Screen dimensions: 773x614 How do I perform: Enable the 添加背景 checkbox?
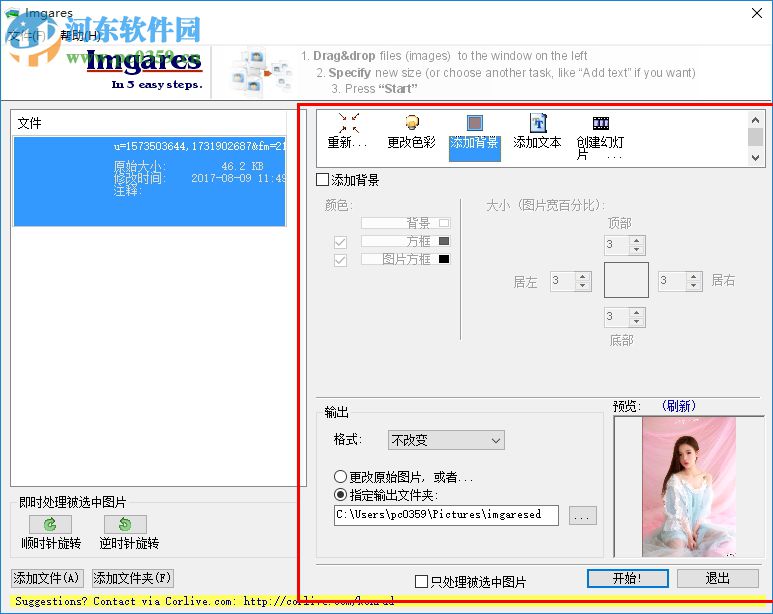tap(322, 180)
